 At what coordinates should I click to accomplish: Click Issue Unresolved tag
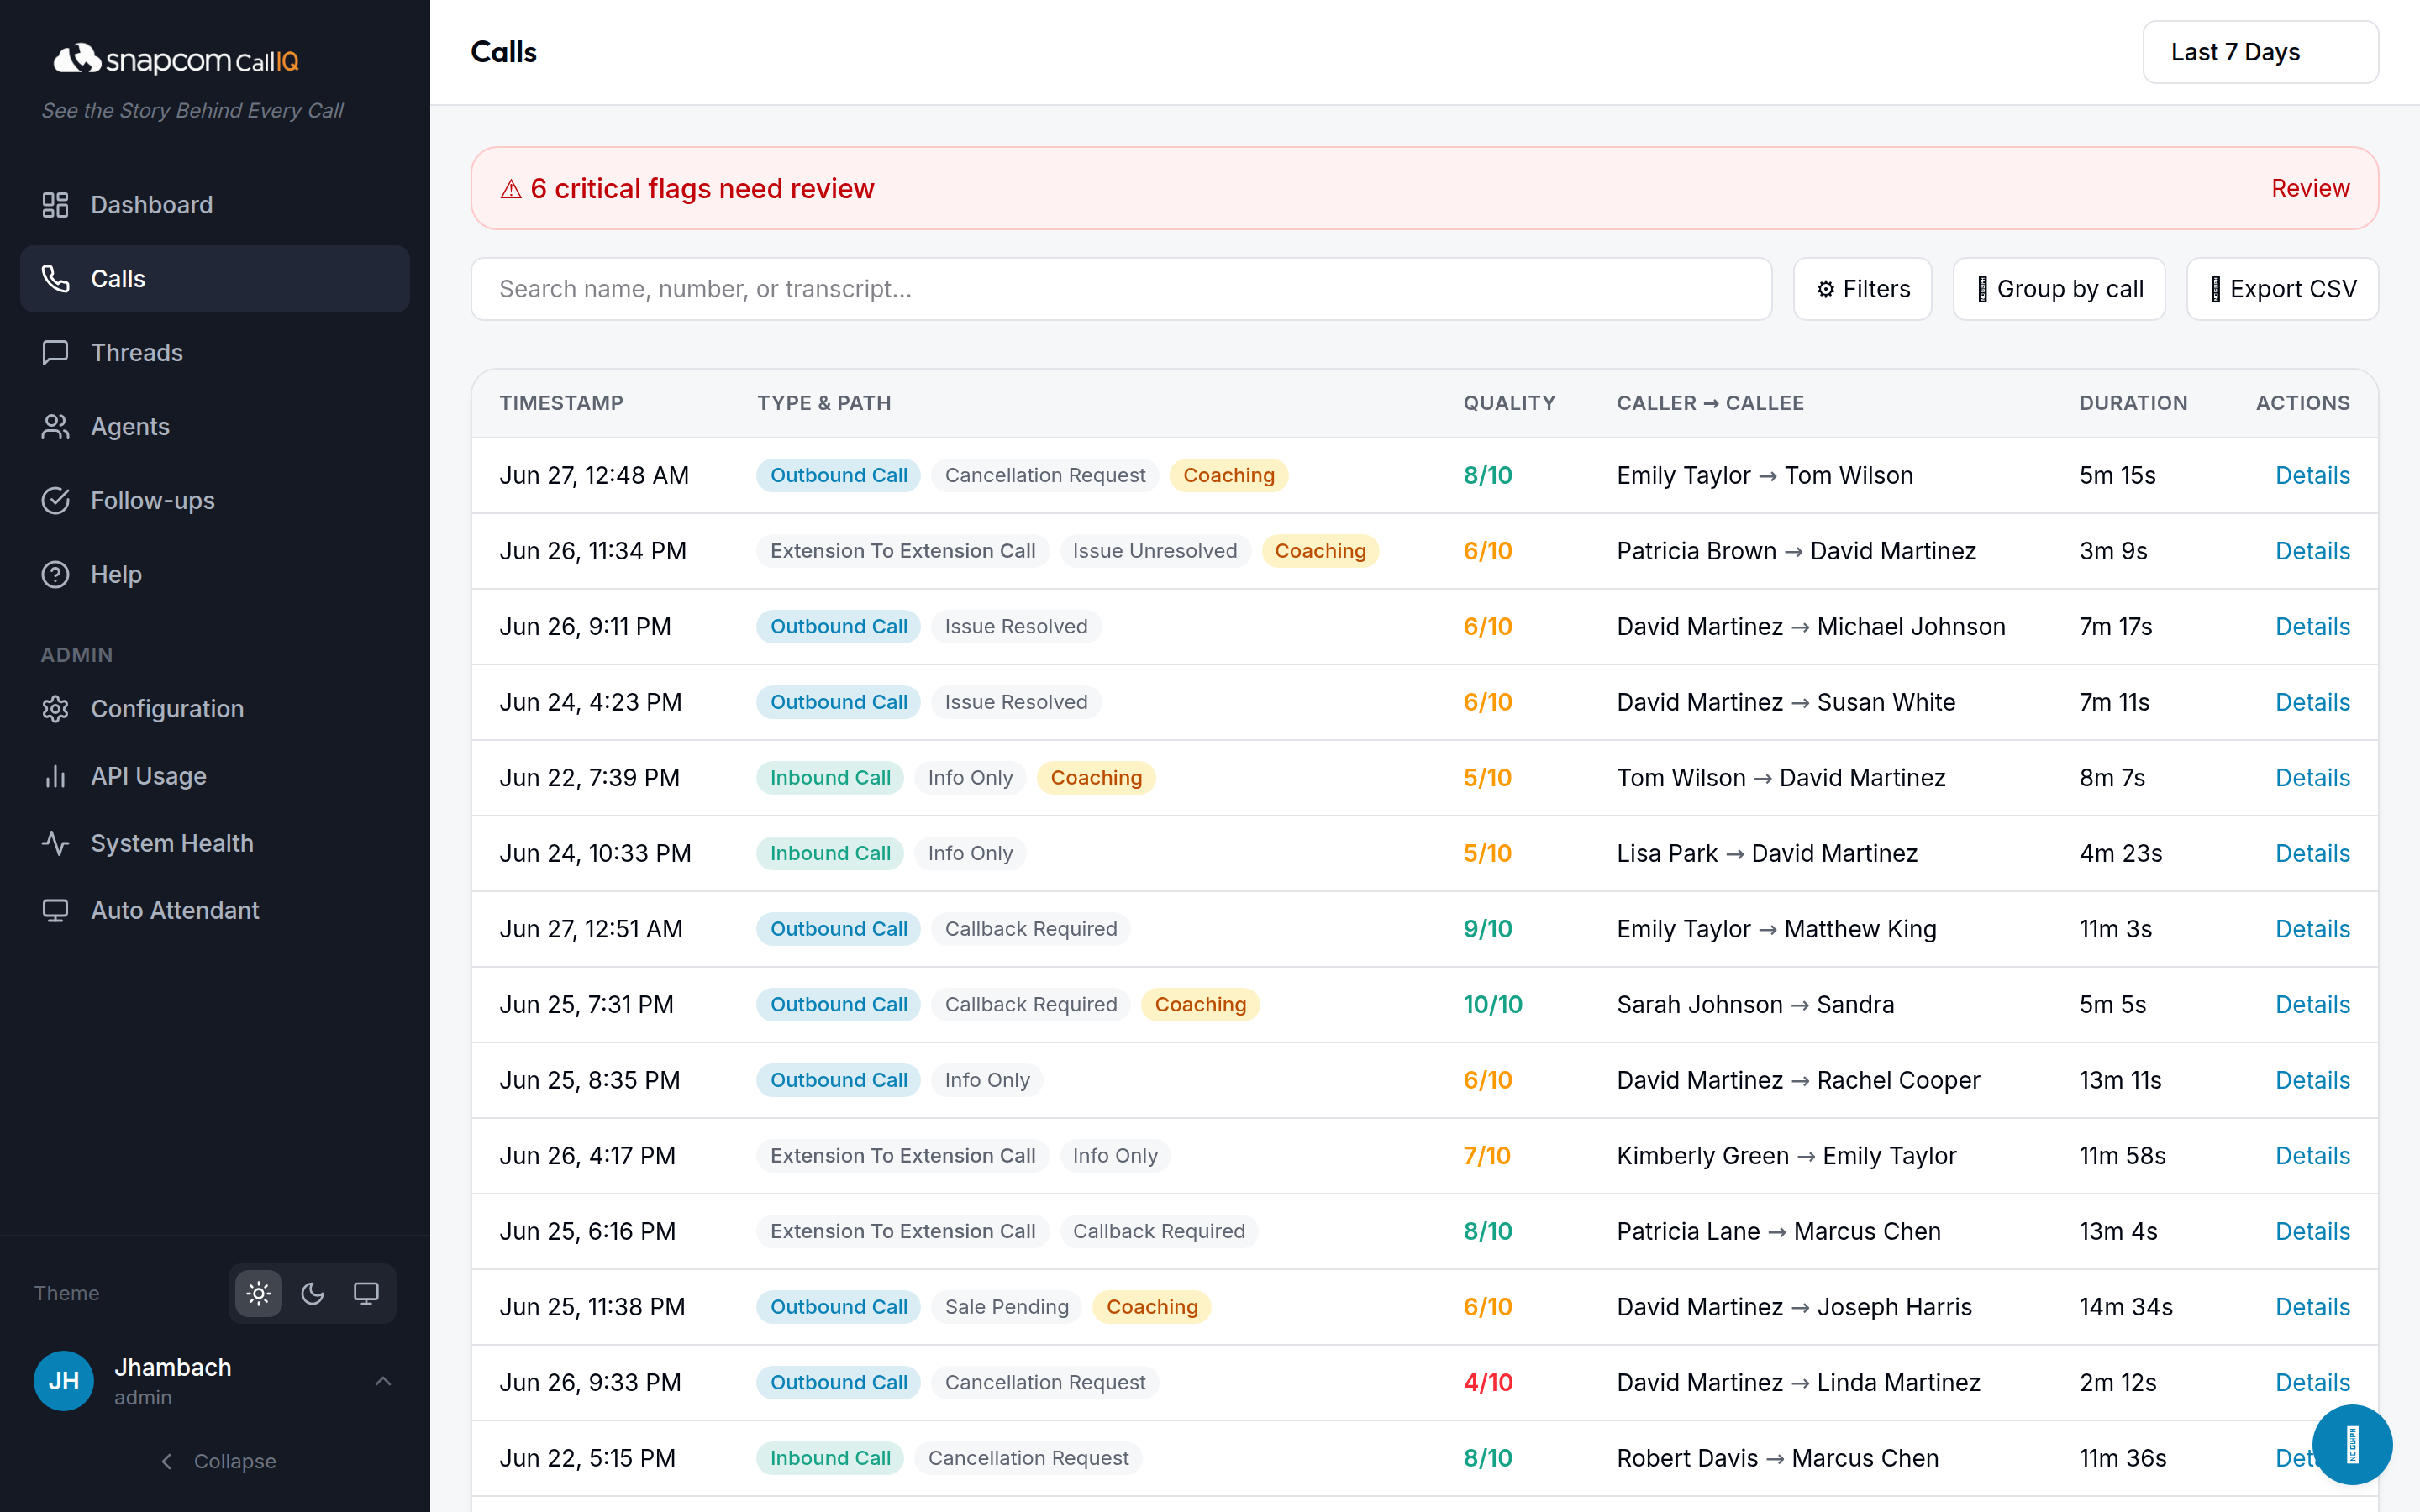(1155, 551)
